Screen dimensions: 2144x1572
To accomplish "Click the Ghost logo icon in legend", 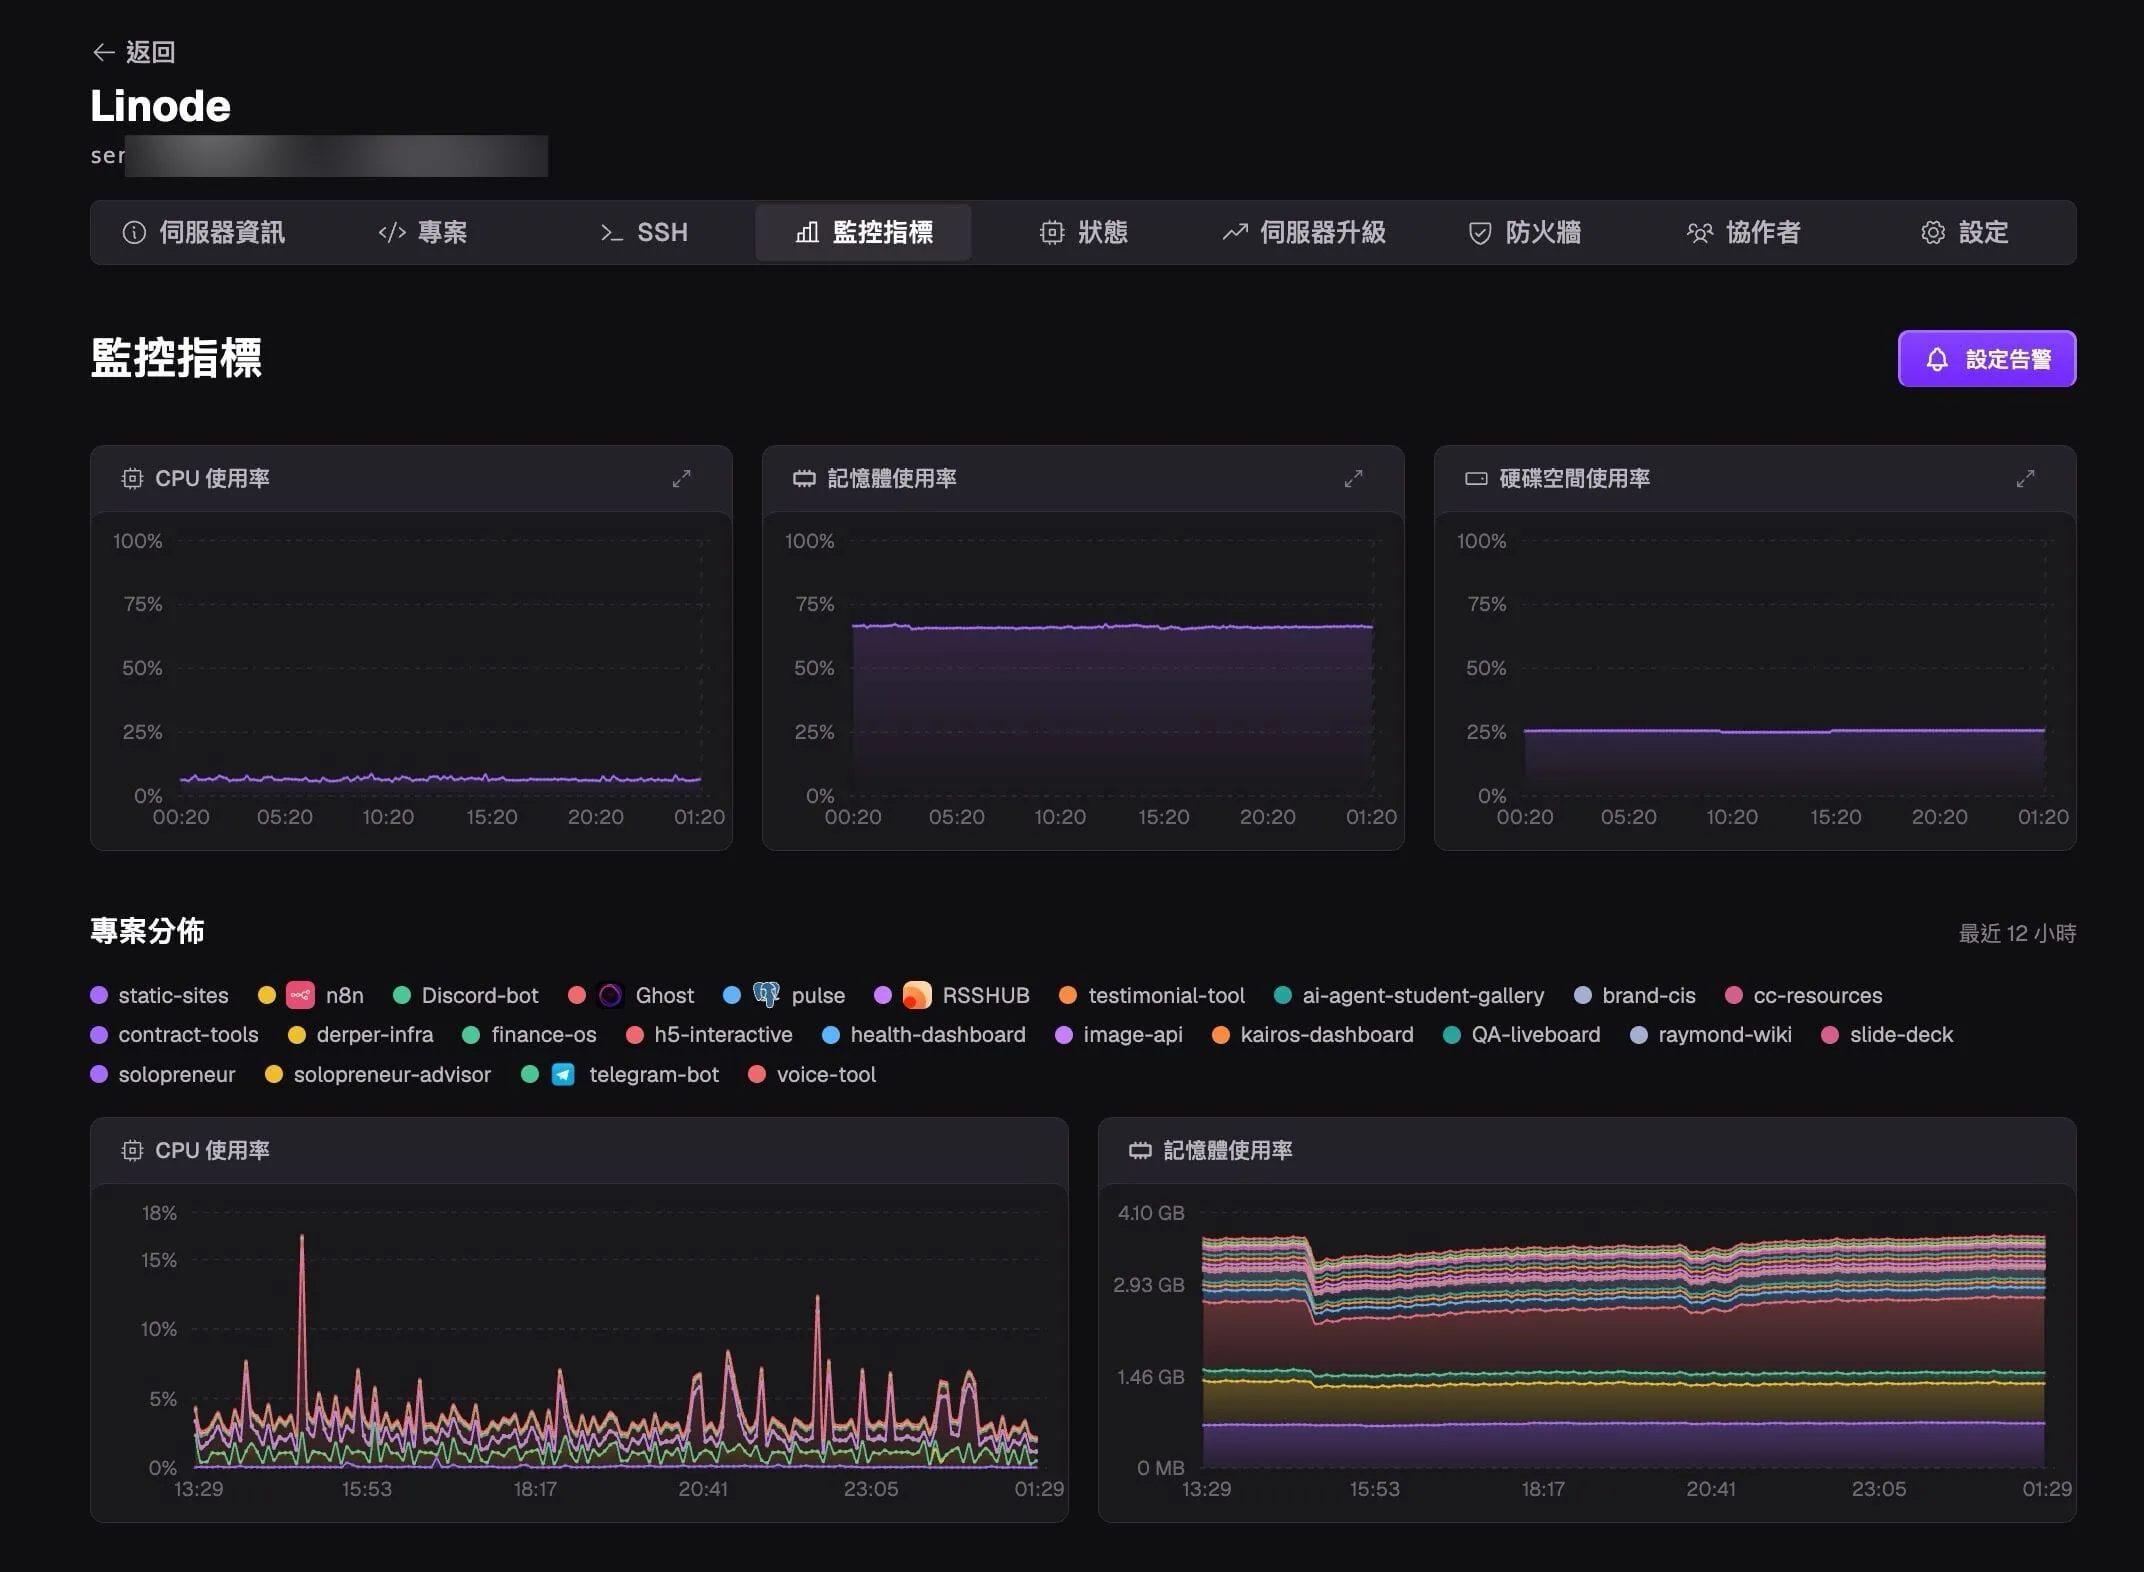I will 610,995.
